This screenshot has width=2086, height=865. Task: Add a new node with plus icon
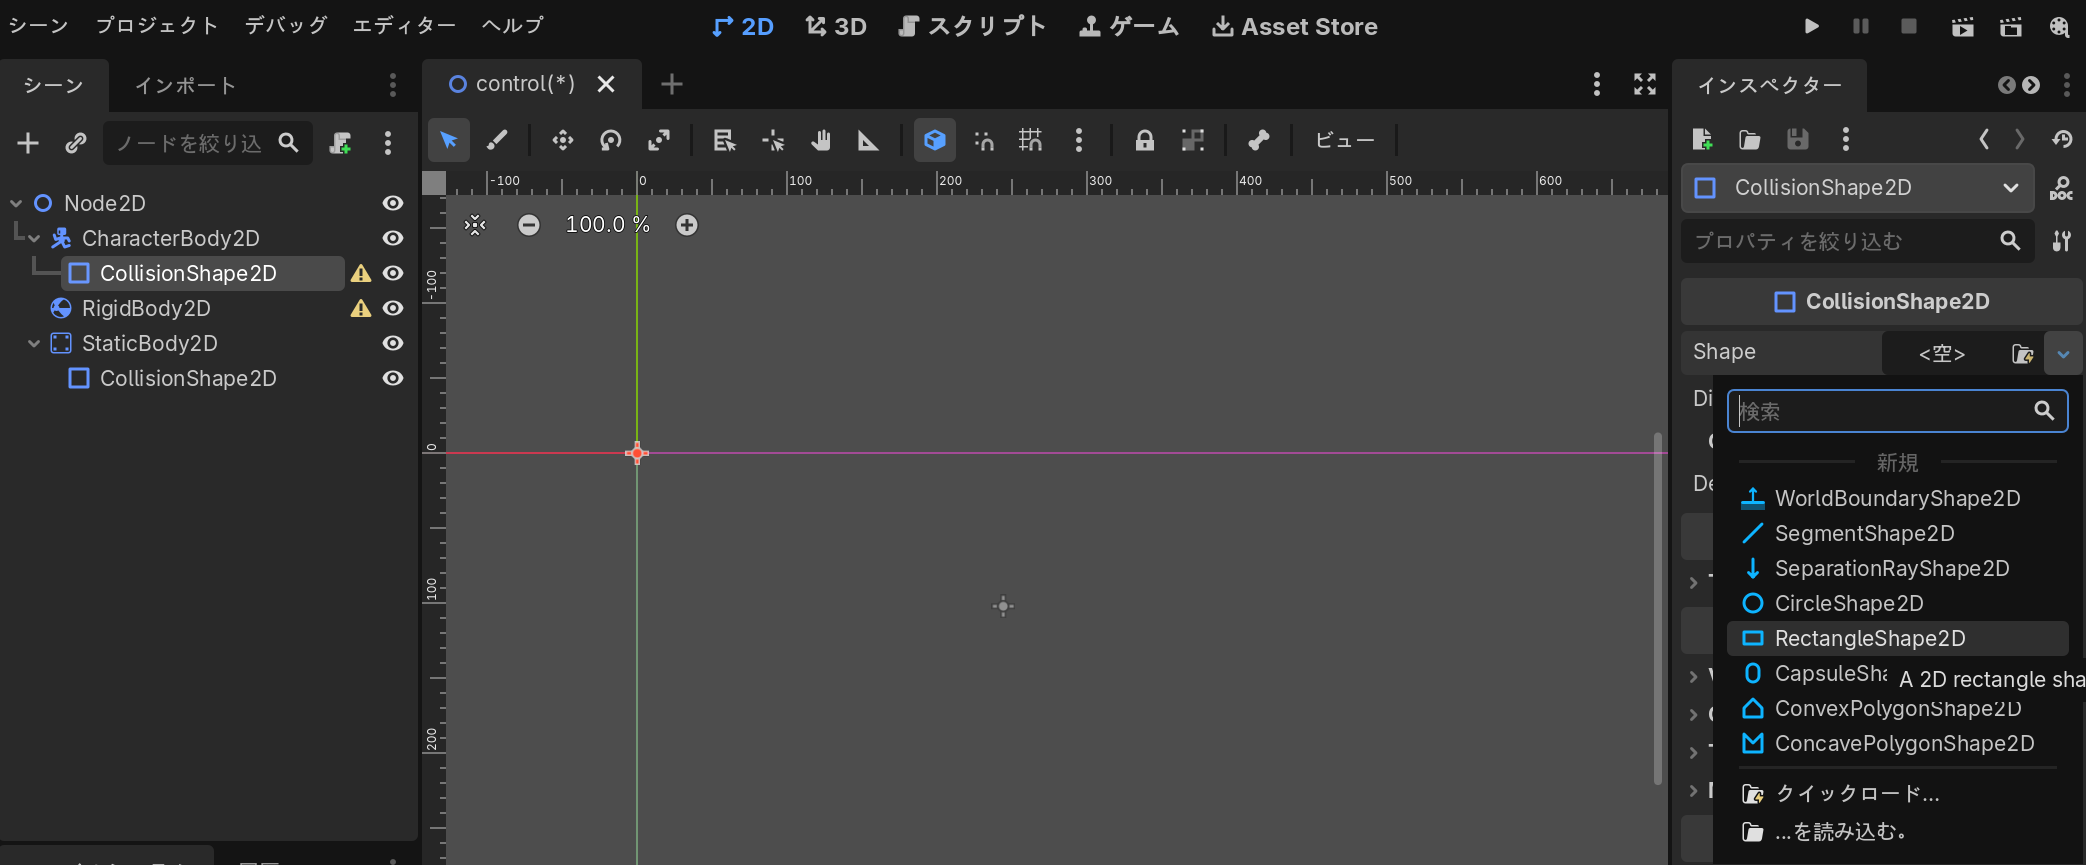(28, 143)
